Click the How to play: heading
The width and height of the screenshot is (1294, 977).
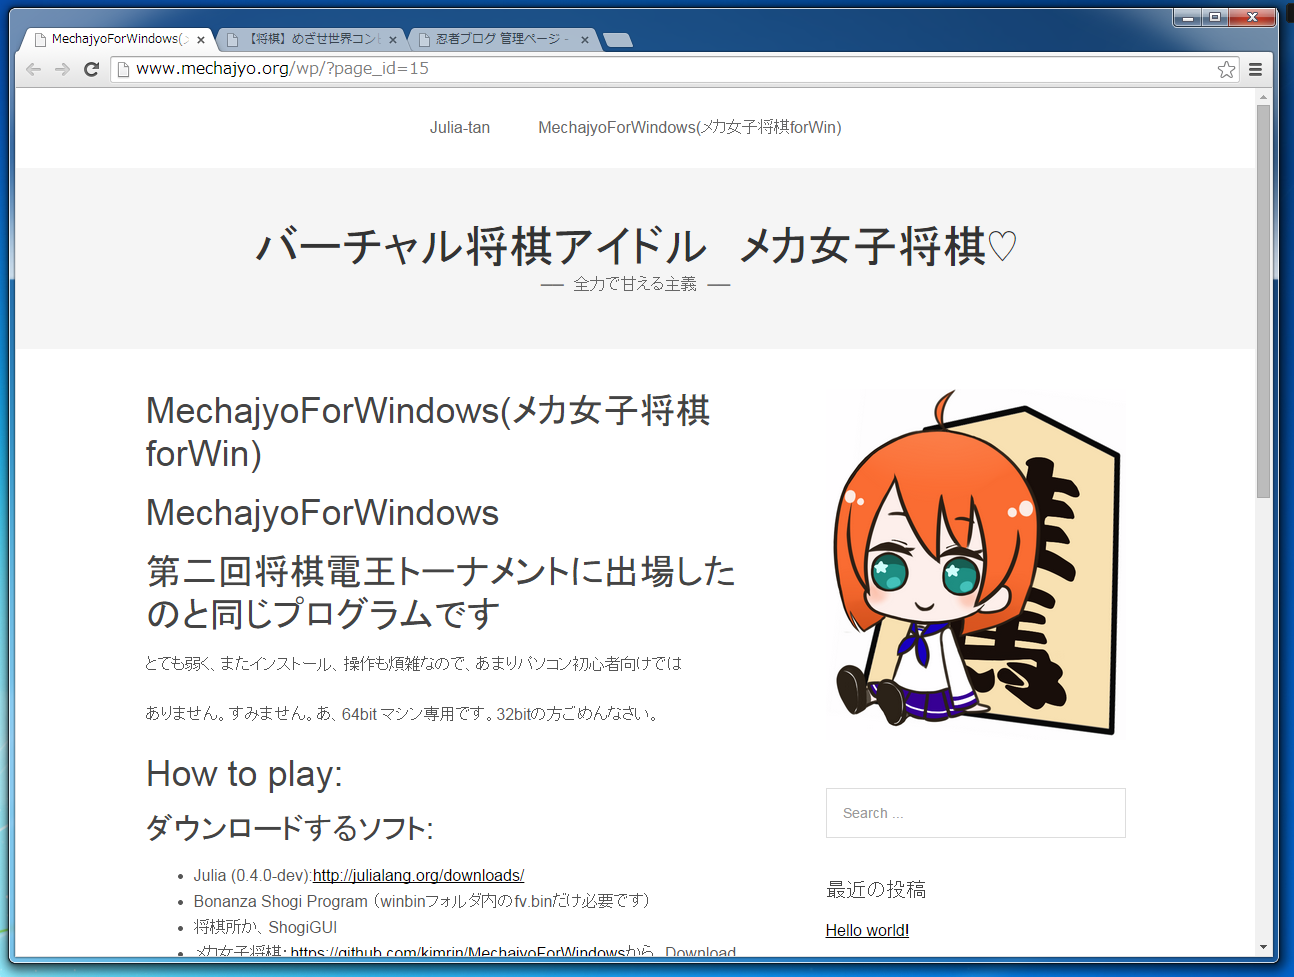tap(244, 774)
